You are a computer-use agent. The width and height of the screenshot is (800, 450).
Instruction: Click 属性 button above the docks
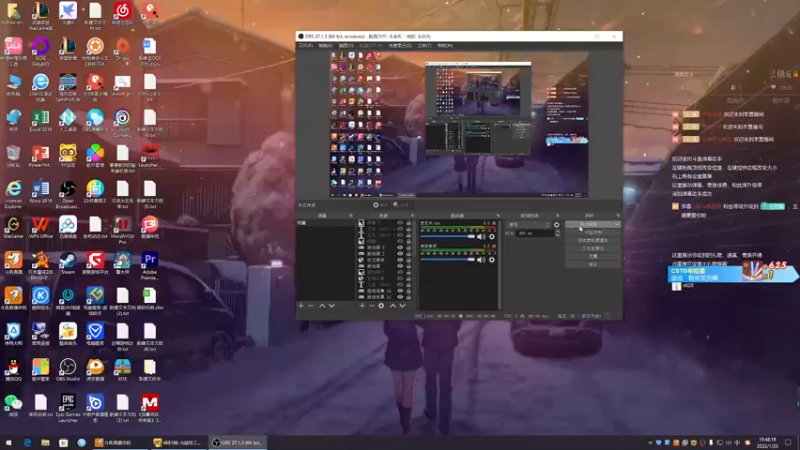click(381, 205)
